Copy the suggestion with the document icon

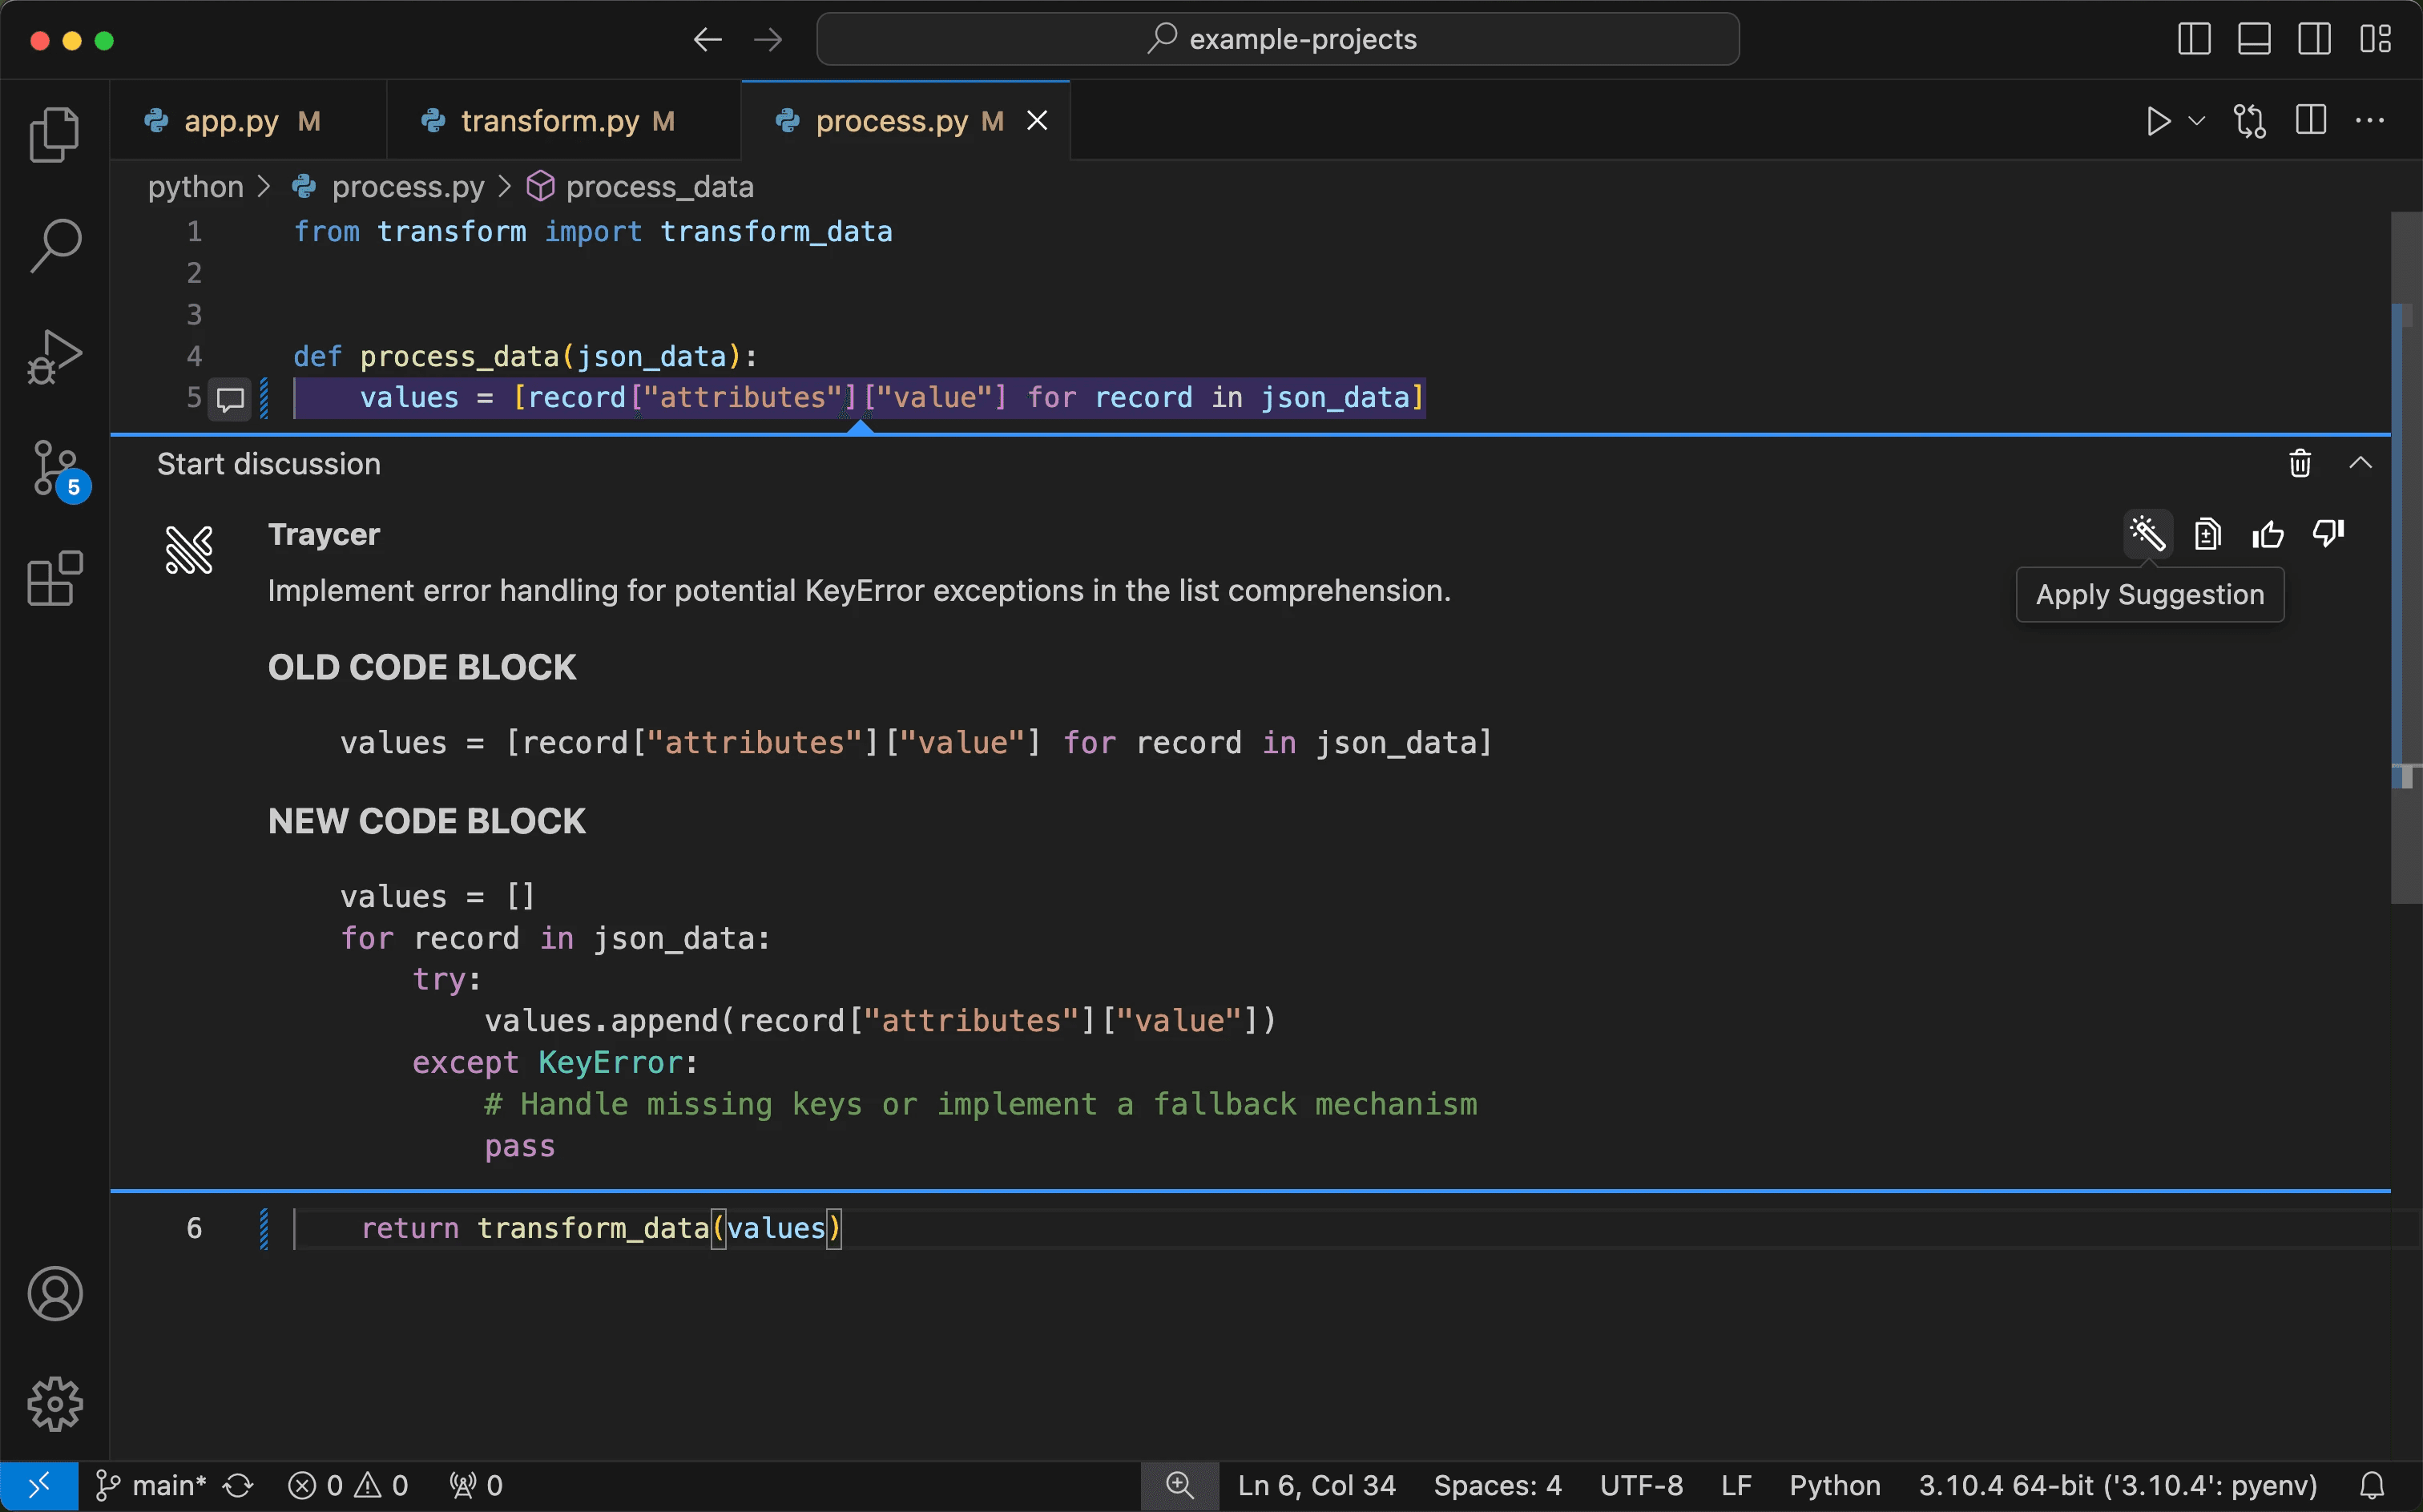(x=2207, y=535)
